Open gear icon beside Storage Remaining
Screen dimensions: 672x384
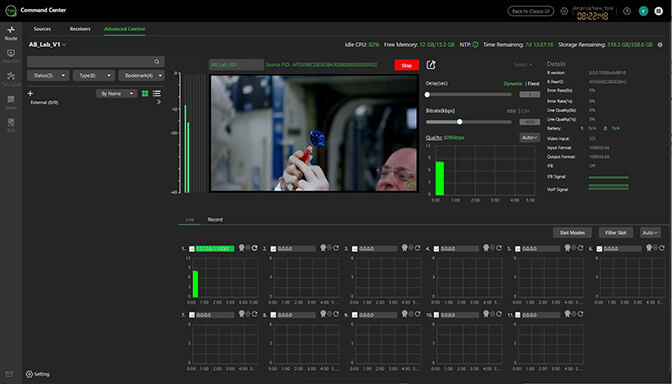[660, 45]
